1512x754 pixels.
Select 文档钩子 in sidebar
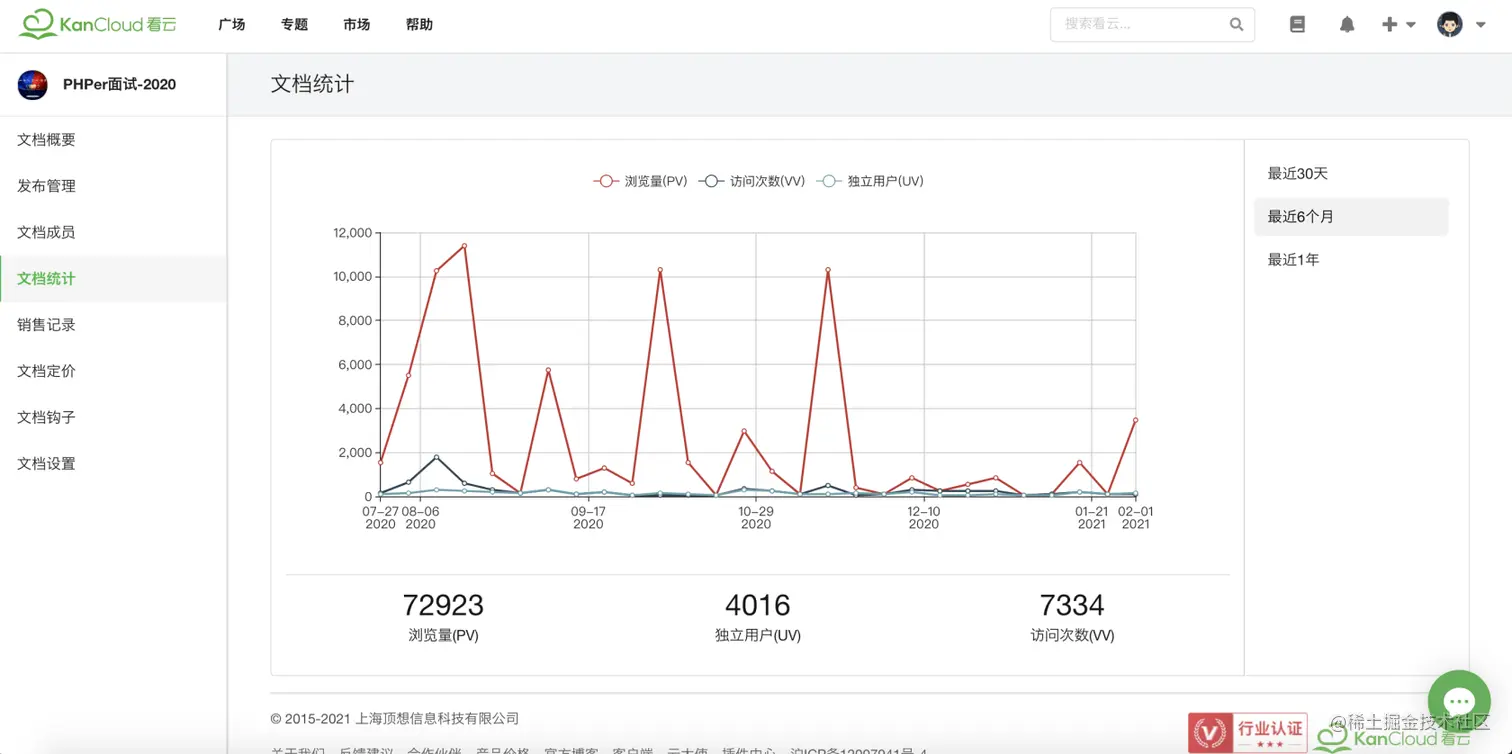point(113,417)
